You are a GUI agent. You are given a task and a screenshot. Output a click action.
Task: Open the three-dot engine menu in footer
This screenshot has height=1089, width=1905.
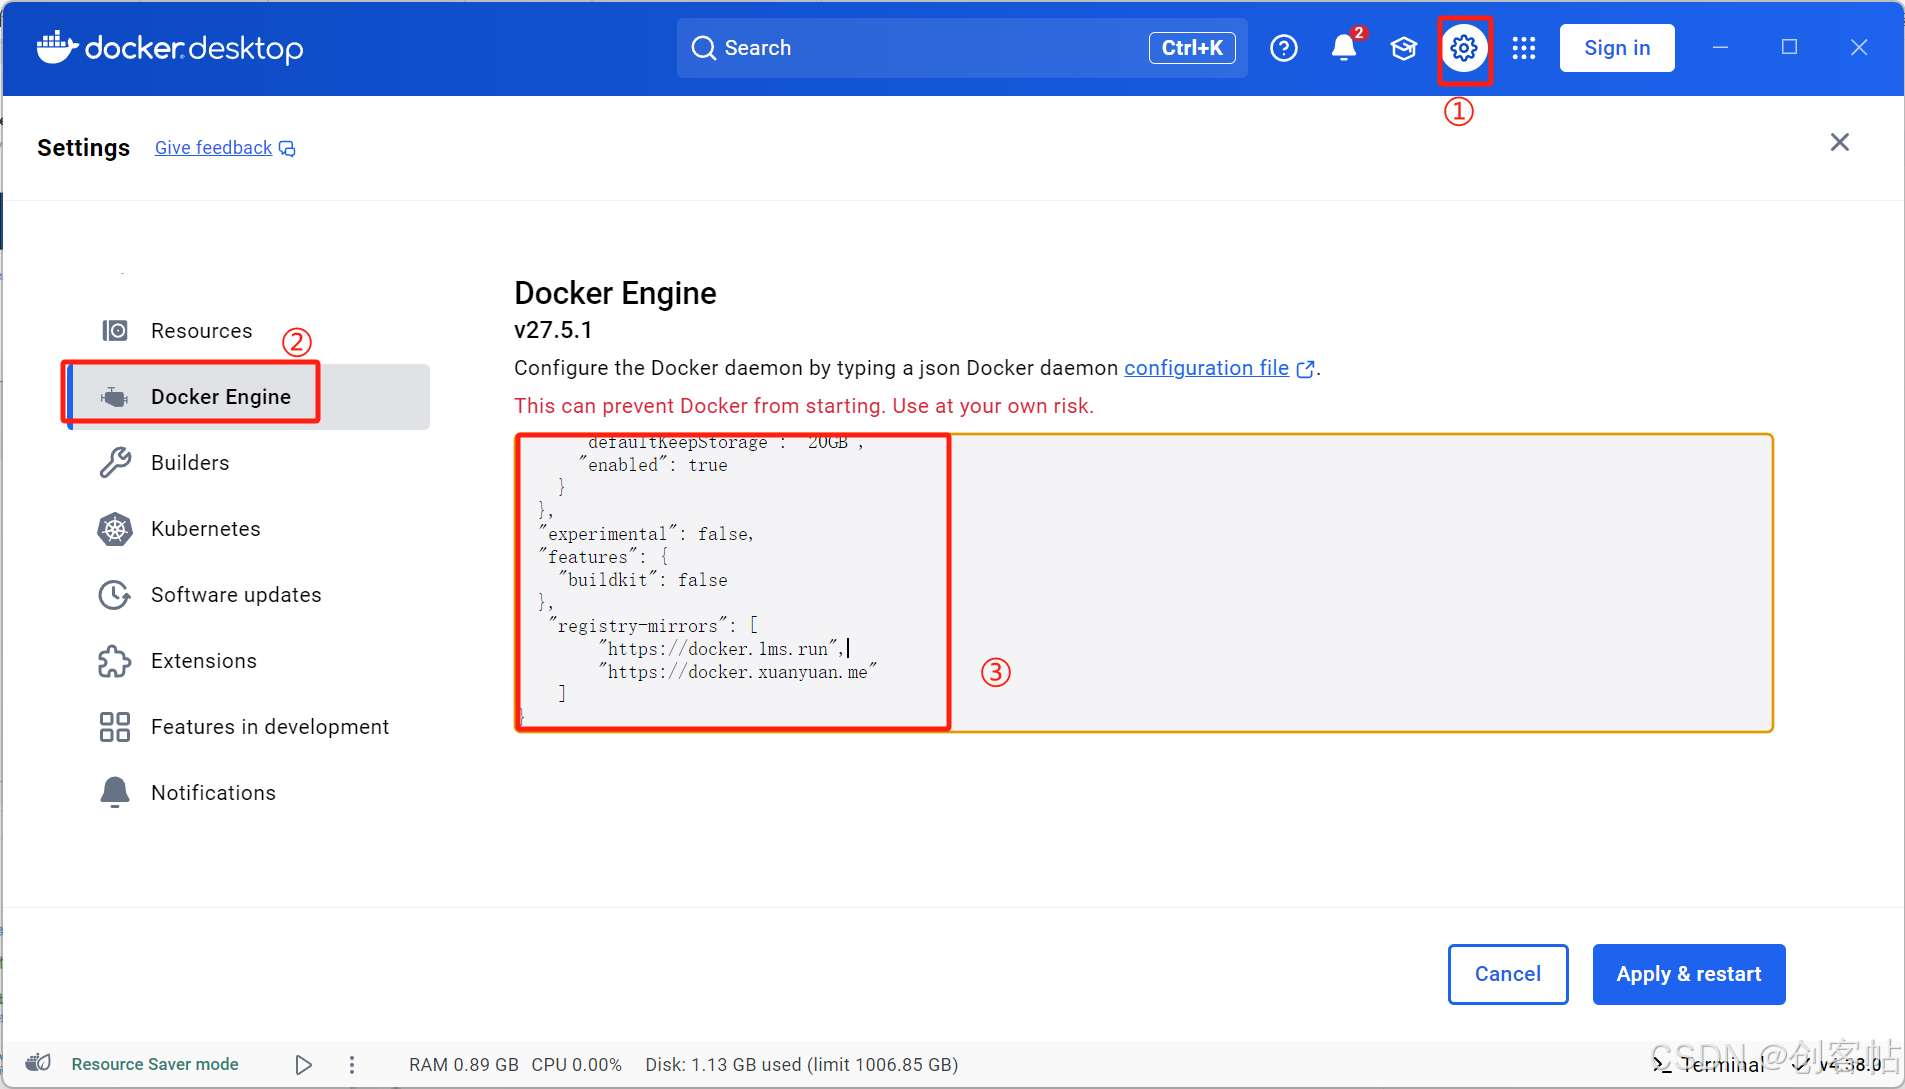[352, 1065]
